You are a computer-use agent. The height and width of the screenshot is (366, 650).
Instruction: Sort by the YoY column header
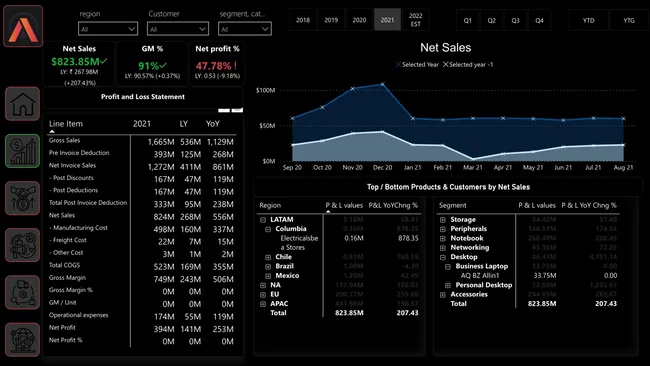[x=213, y=124]
